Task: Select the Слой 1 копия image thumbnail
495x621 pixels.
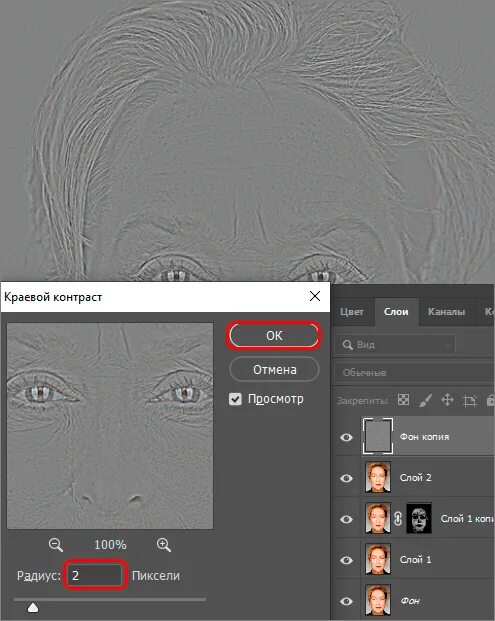Action: click(378, 518)
